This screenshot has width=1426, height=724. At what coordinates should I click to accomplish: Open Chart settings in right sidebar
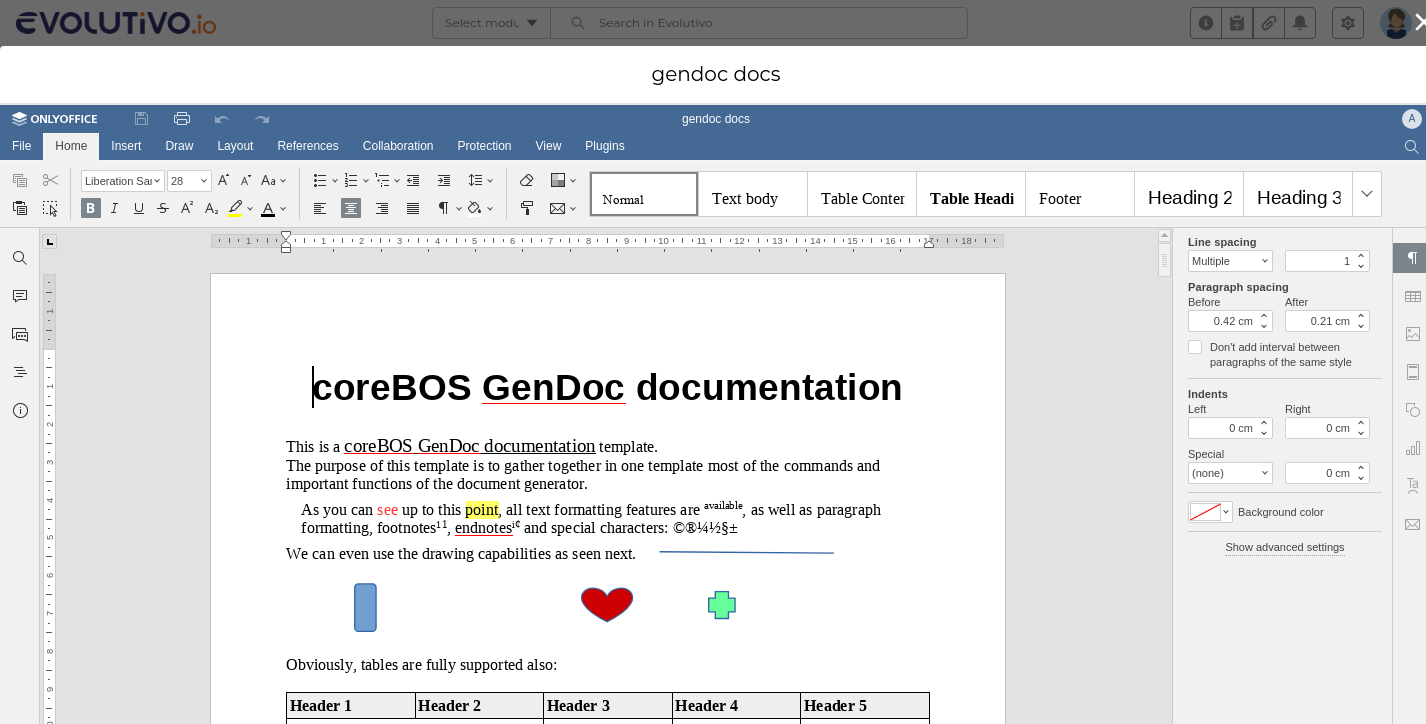pos(1413,448)
